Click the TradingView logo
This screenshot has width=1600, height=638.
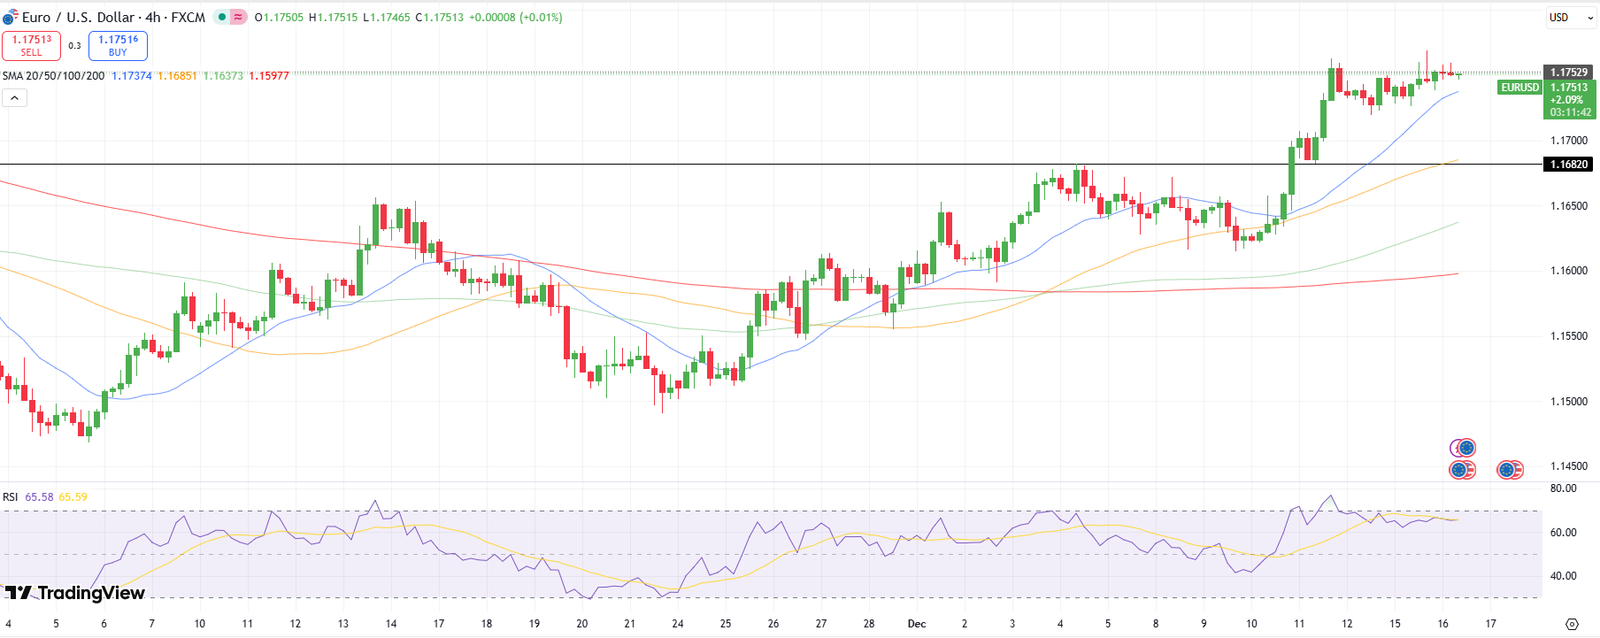point(75,593)
